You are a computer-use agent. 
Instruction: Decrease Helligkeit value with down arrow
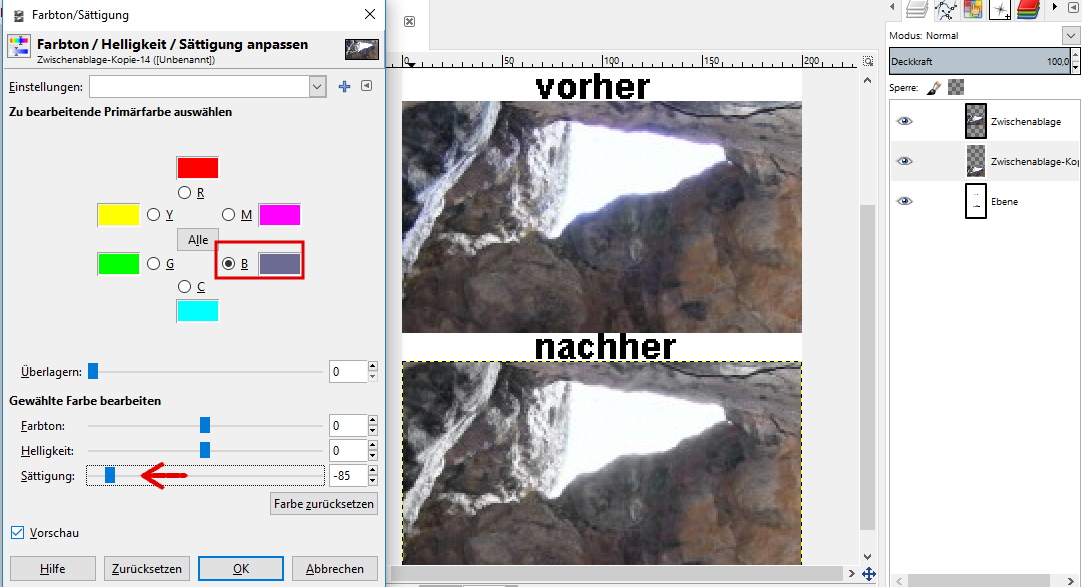point(373,455)
